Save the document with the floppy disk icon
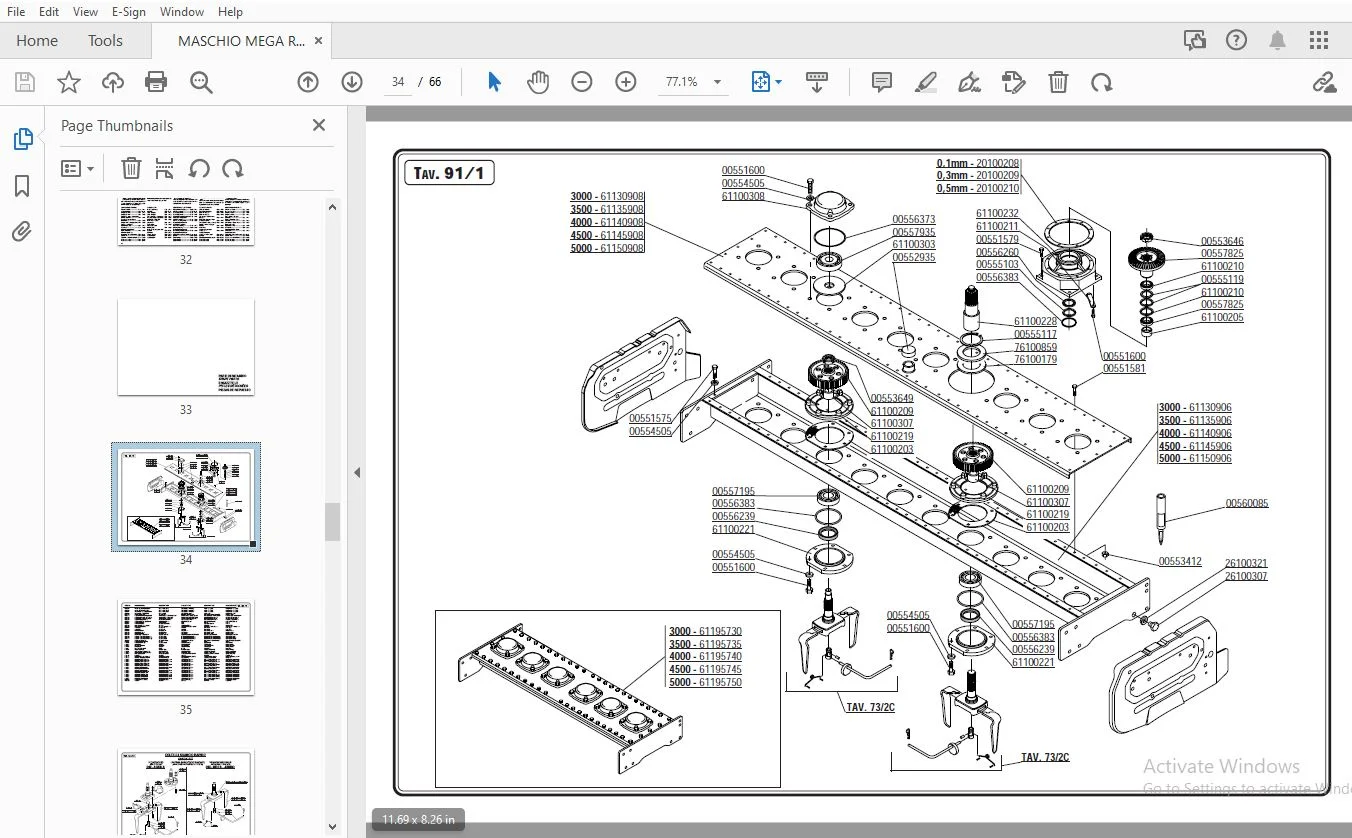 (x=24, y=82)
